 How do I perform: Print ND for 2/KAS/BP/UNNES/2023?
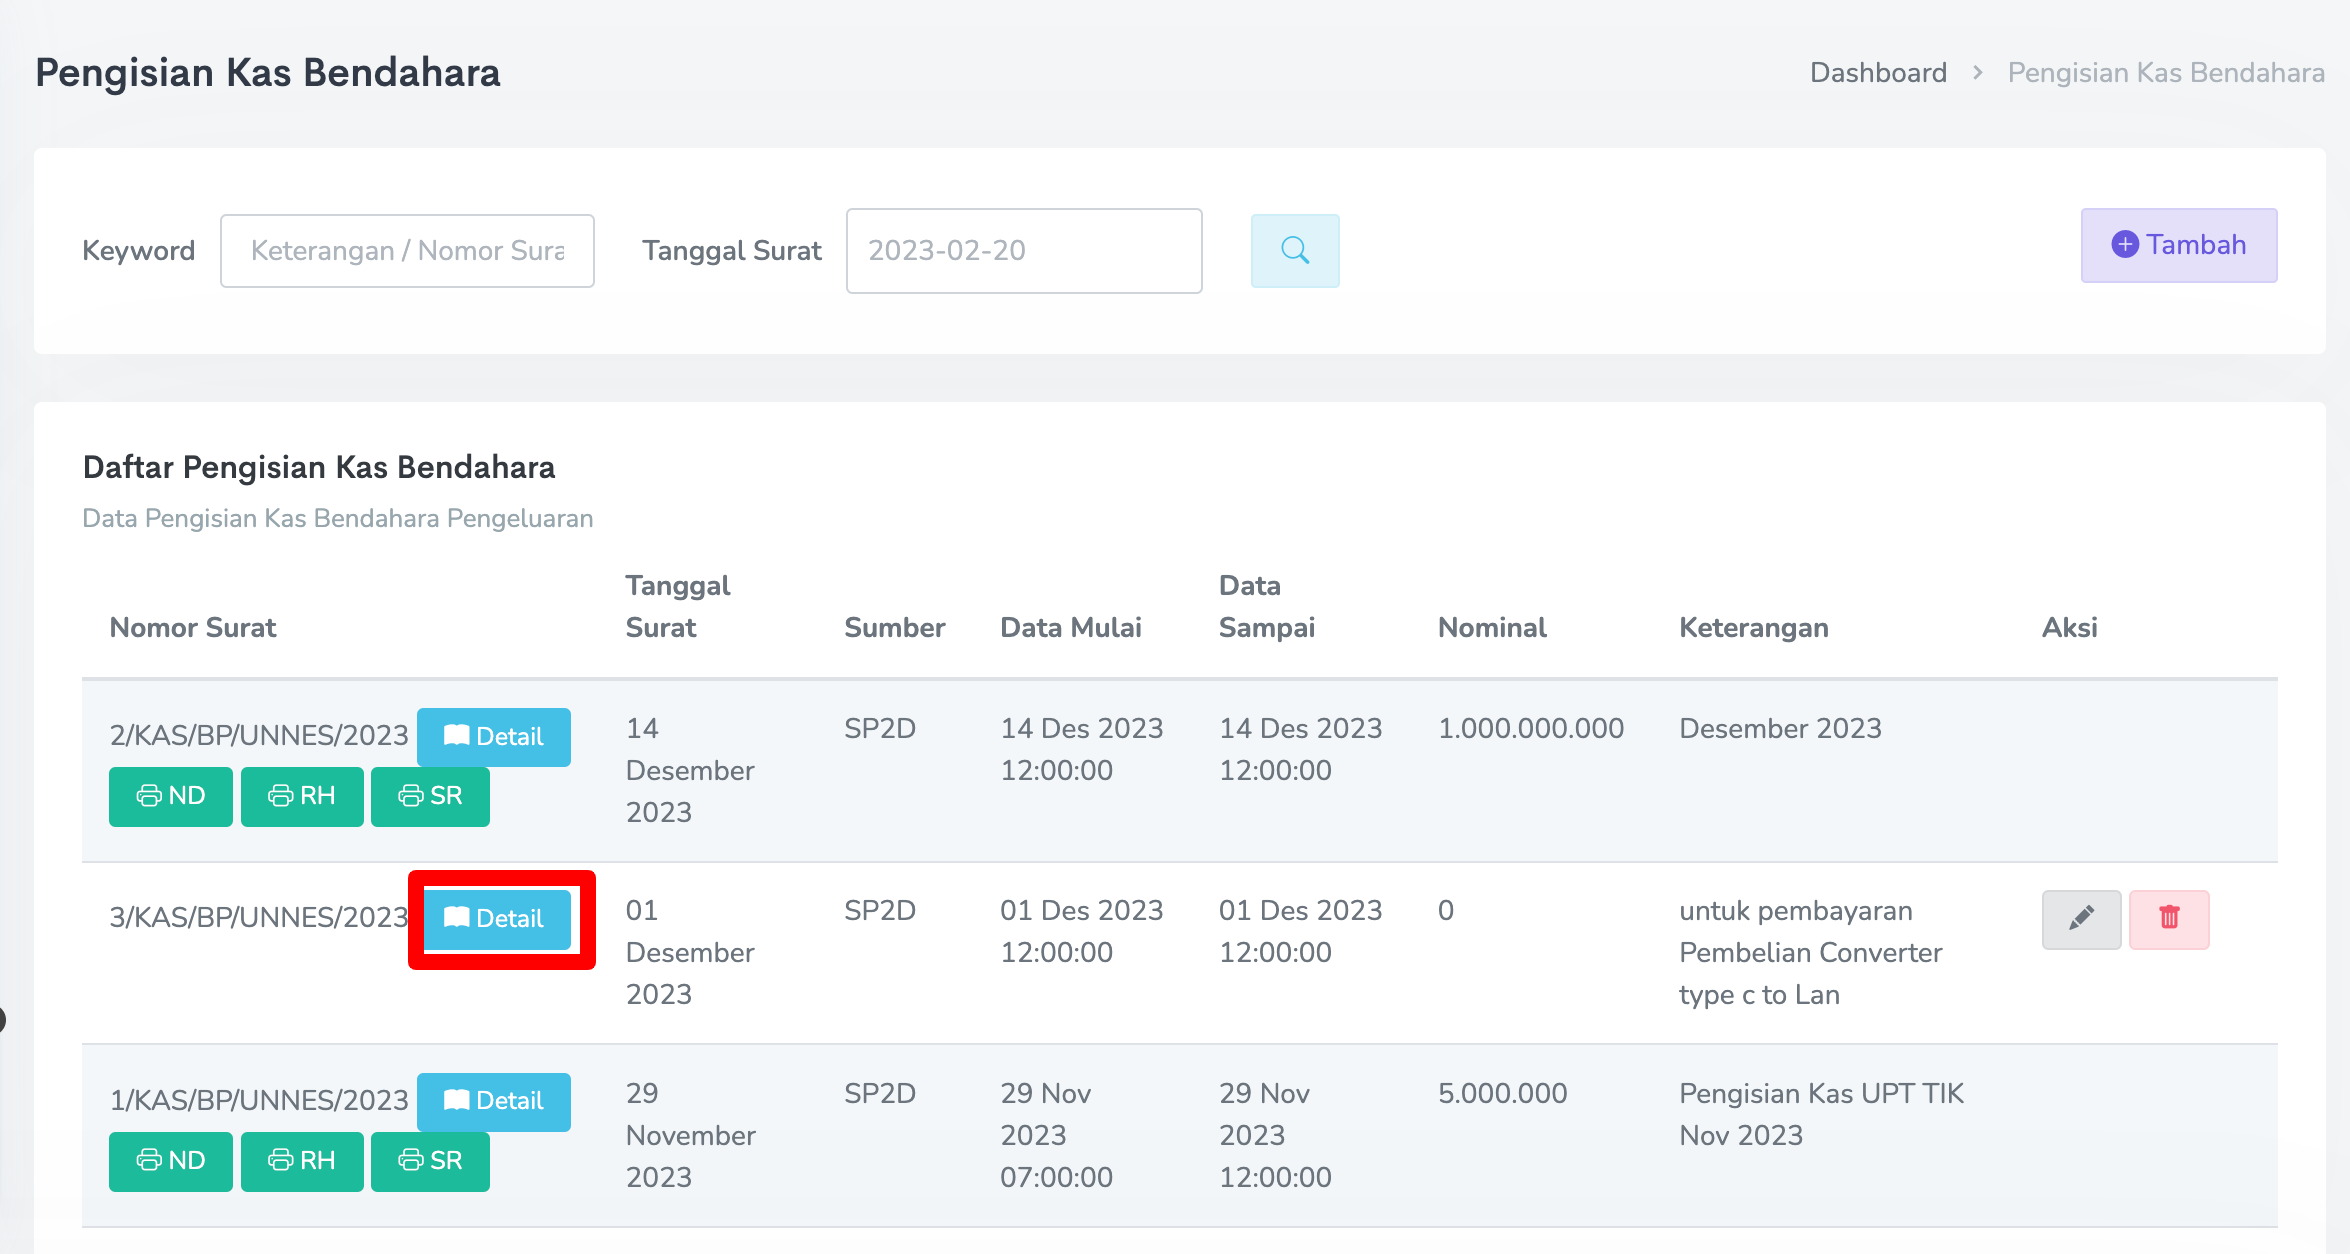[x=171, y=796]
